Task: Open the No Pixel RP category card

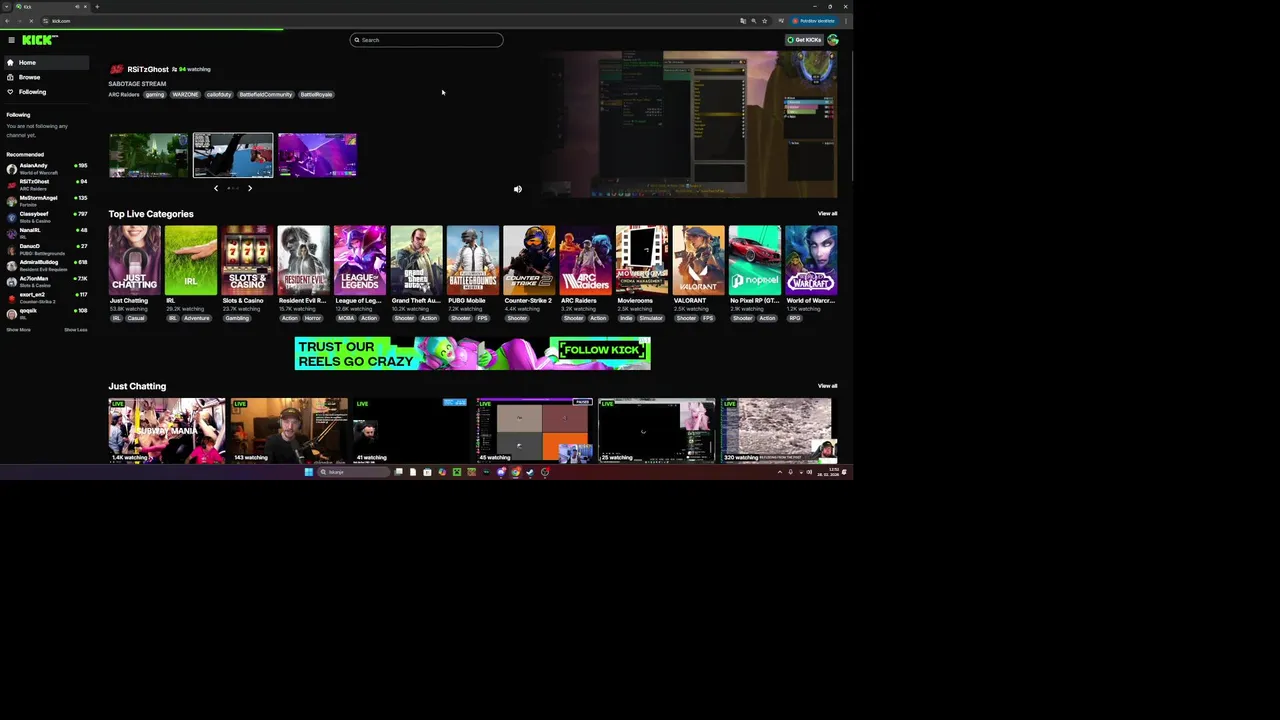Action: point(755,260)
